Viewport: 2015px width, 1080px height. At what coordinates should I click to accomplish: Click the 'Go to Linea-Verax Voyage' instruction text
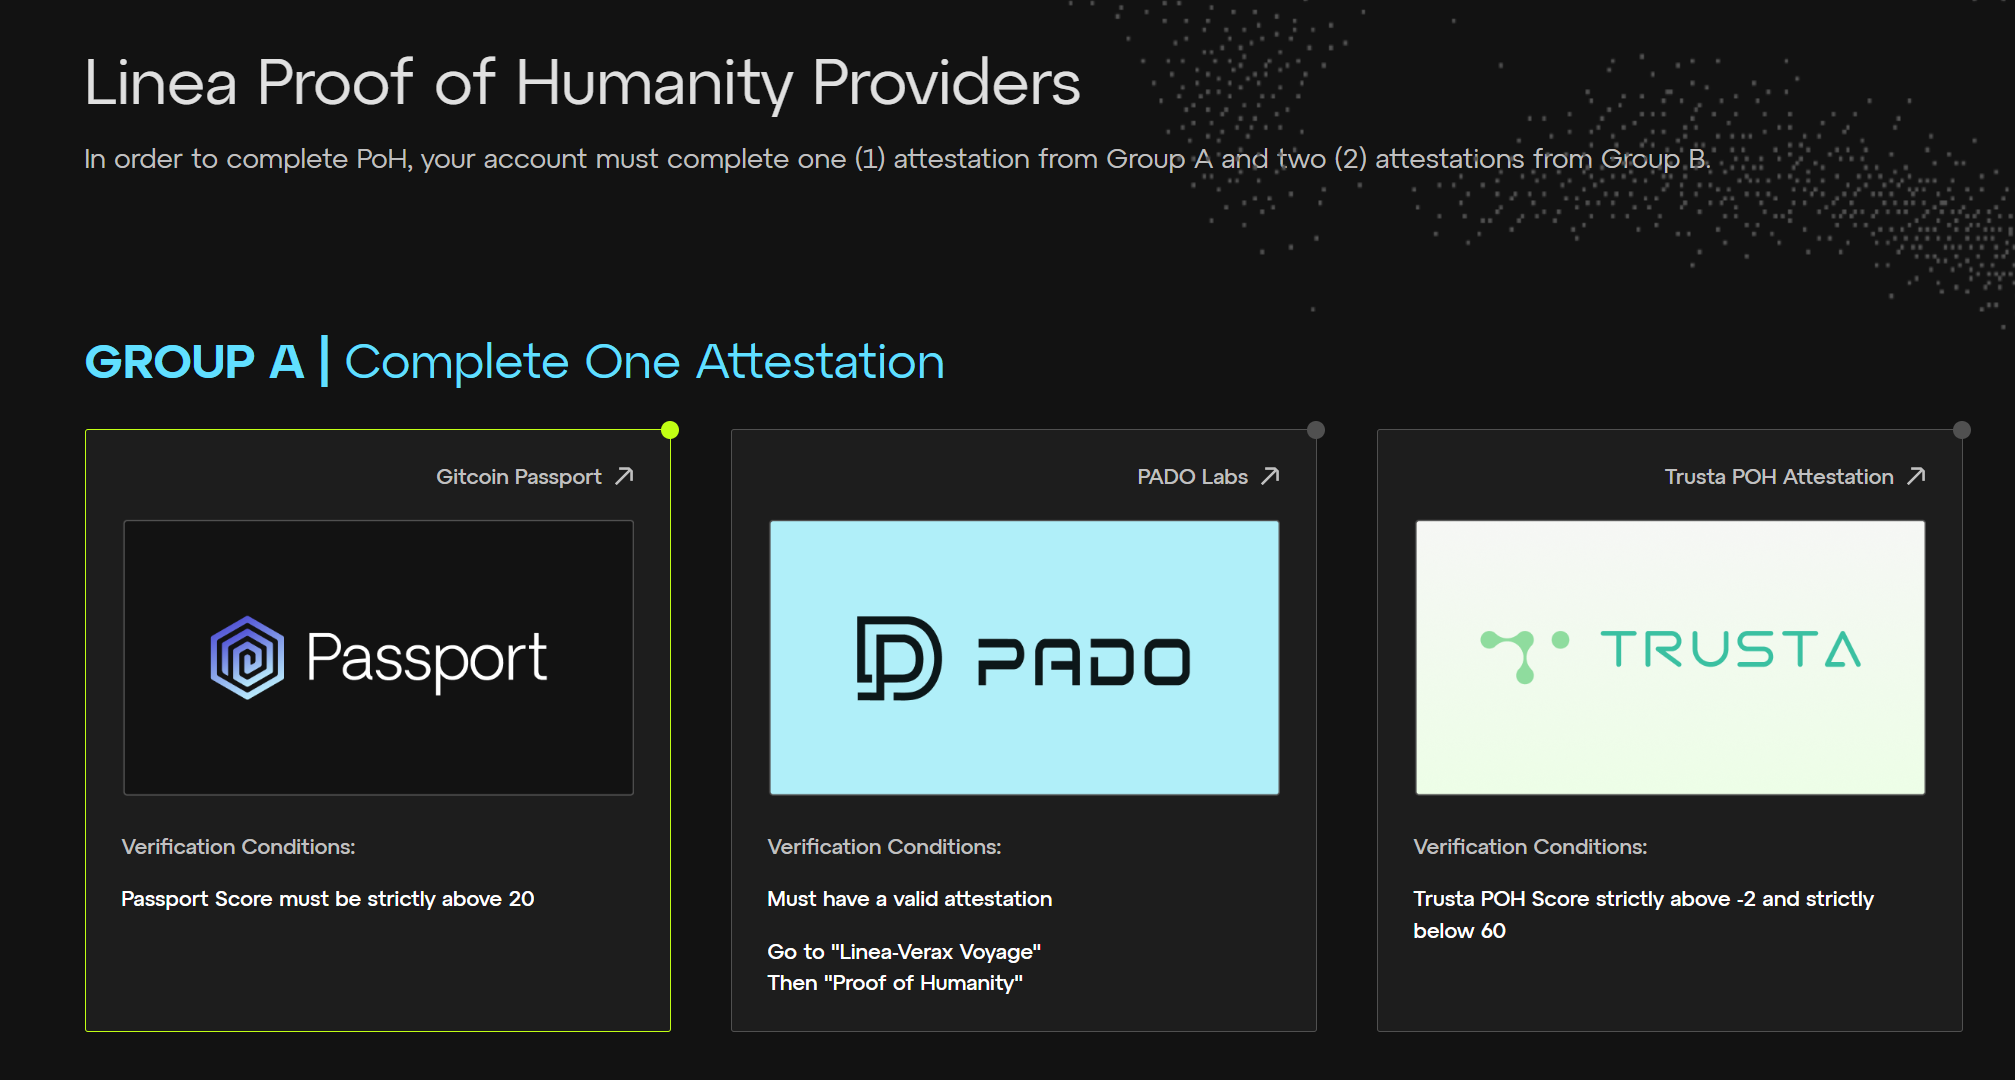point(903,952)
